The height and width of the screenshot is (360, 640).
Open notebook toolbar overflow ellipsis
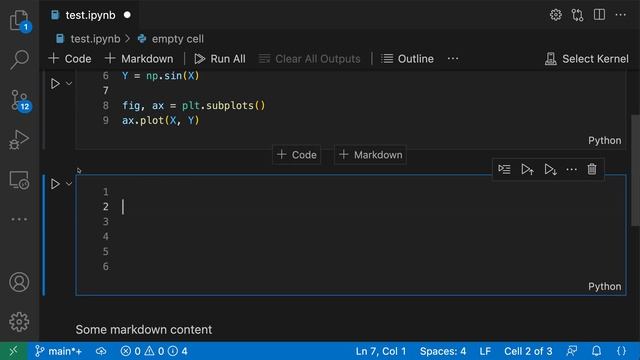point(453,59)
